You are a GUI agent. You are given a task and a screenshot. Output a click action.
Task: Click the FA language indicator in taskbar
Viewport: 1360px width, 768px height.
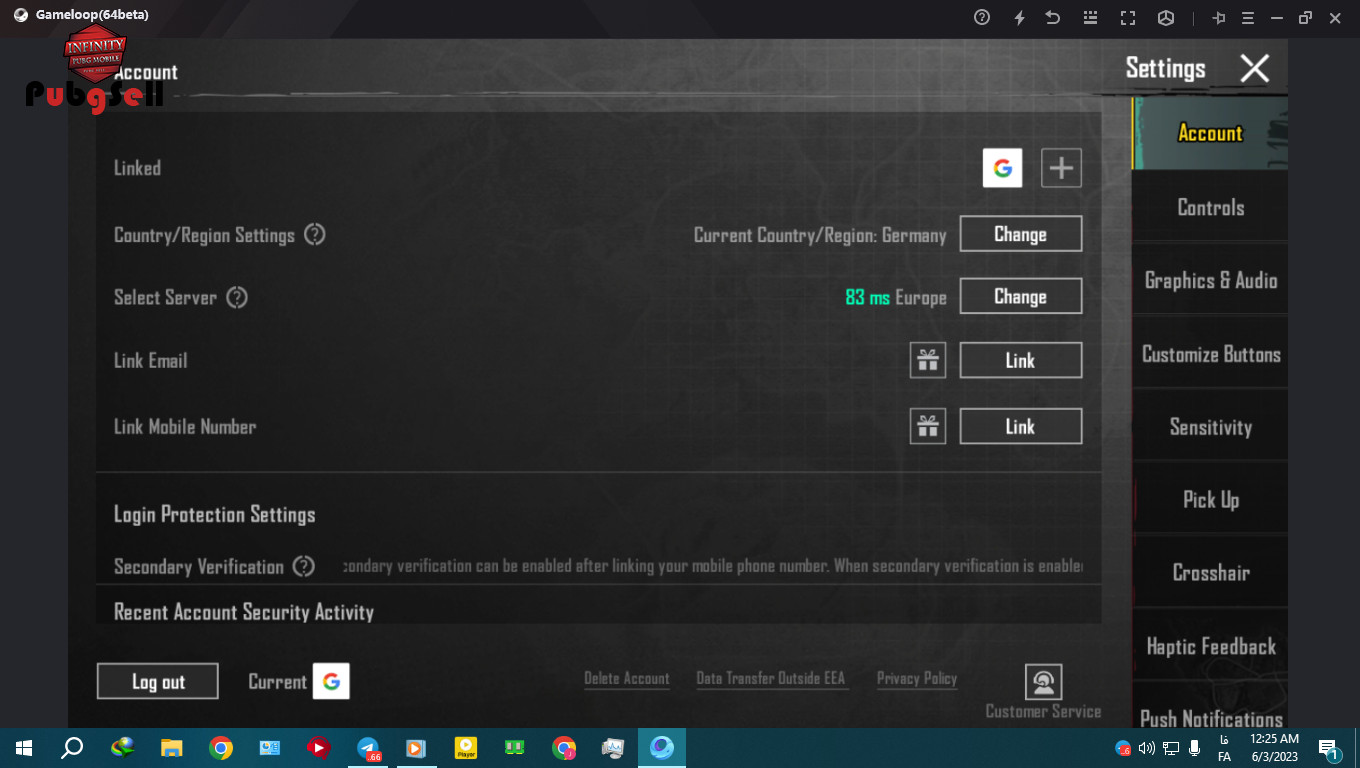[1224, 747]
